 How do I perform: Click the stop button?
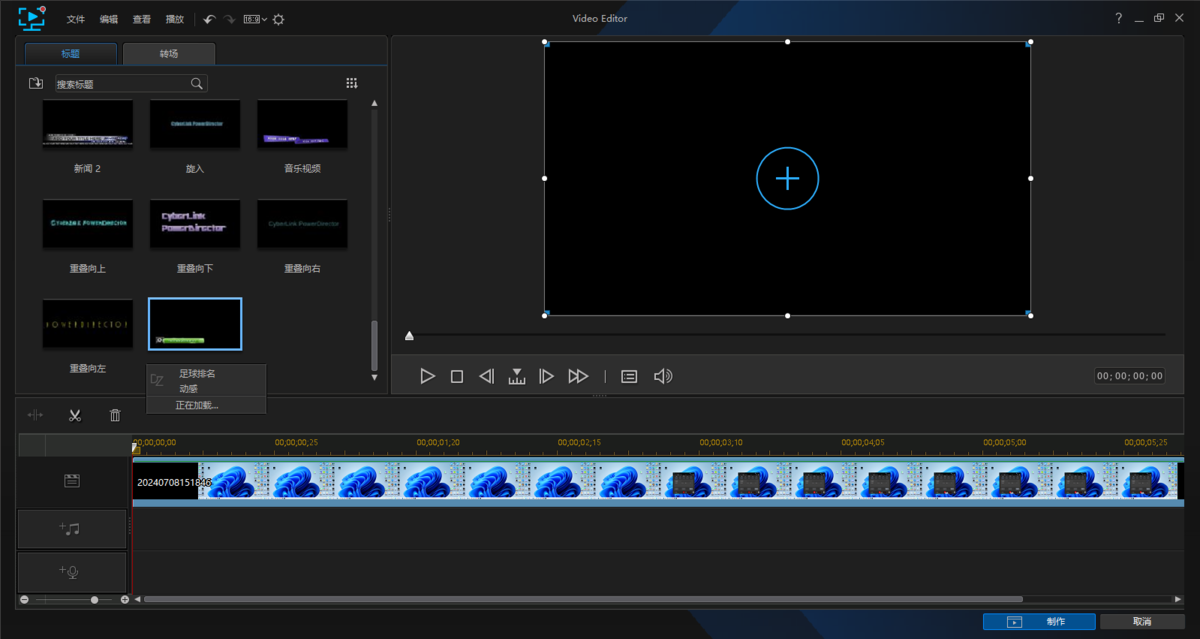pos(457,377)
